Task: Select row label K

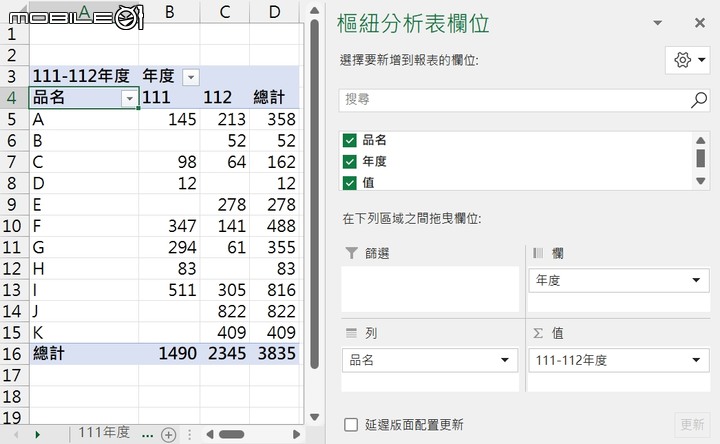Action: 84,333
